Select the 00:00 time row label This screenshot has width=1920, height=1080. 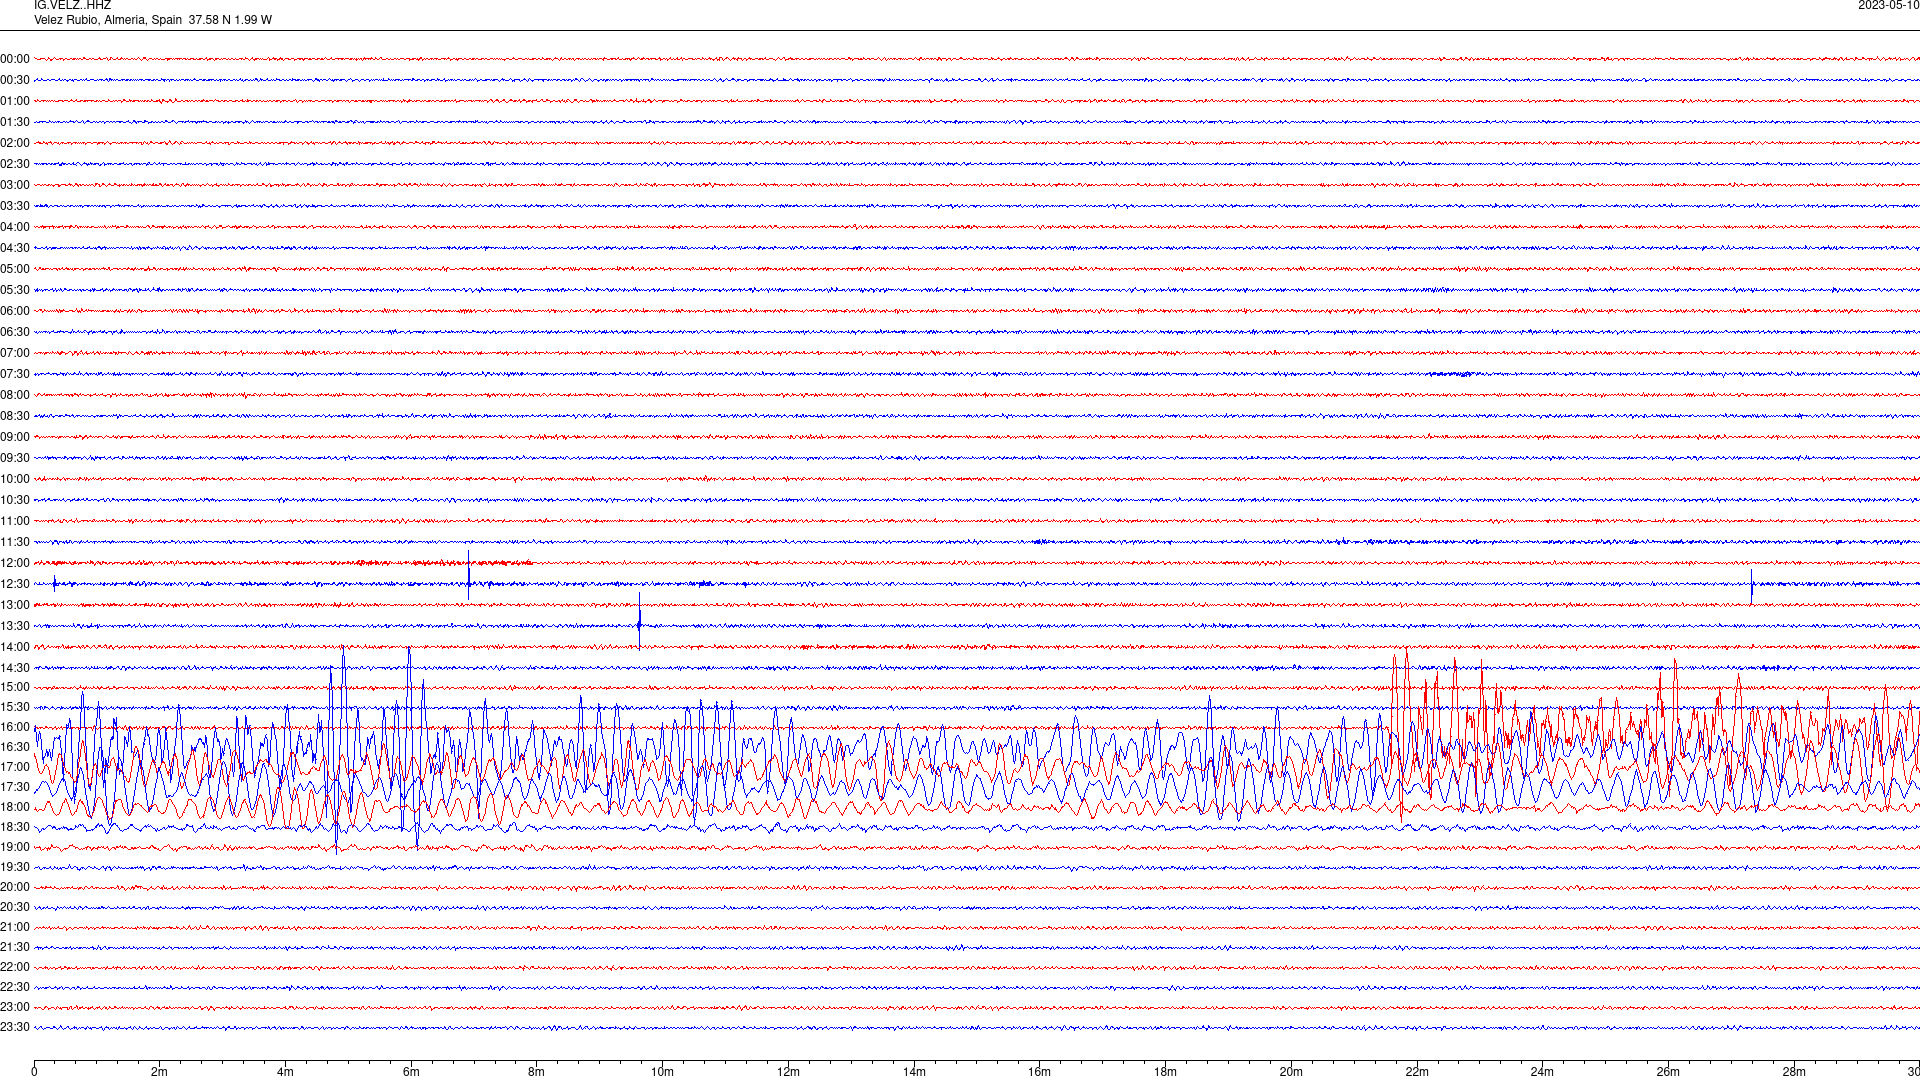click(15, 59)
